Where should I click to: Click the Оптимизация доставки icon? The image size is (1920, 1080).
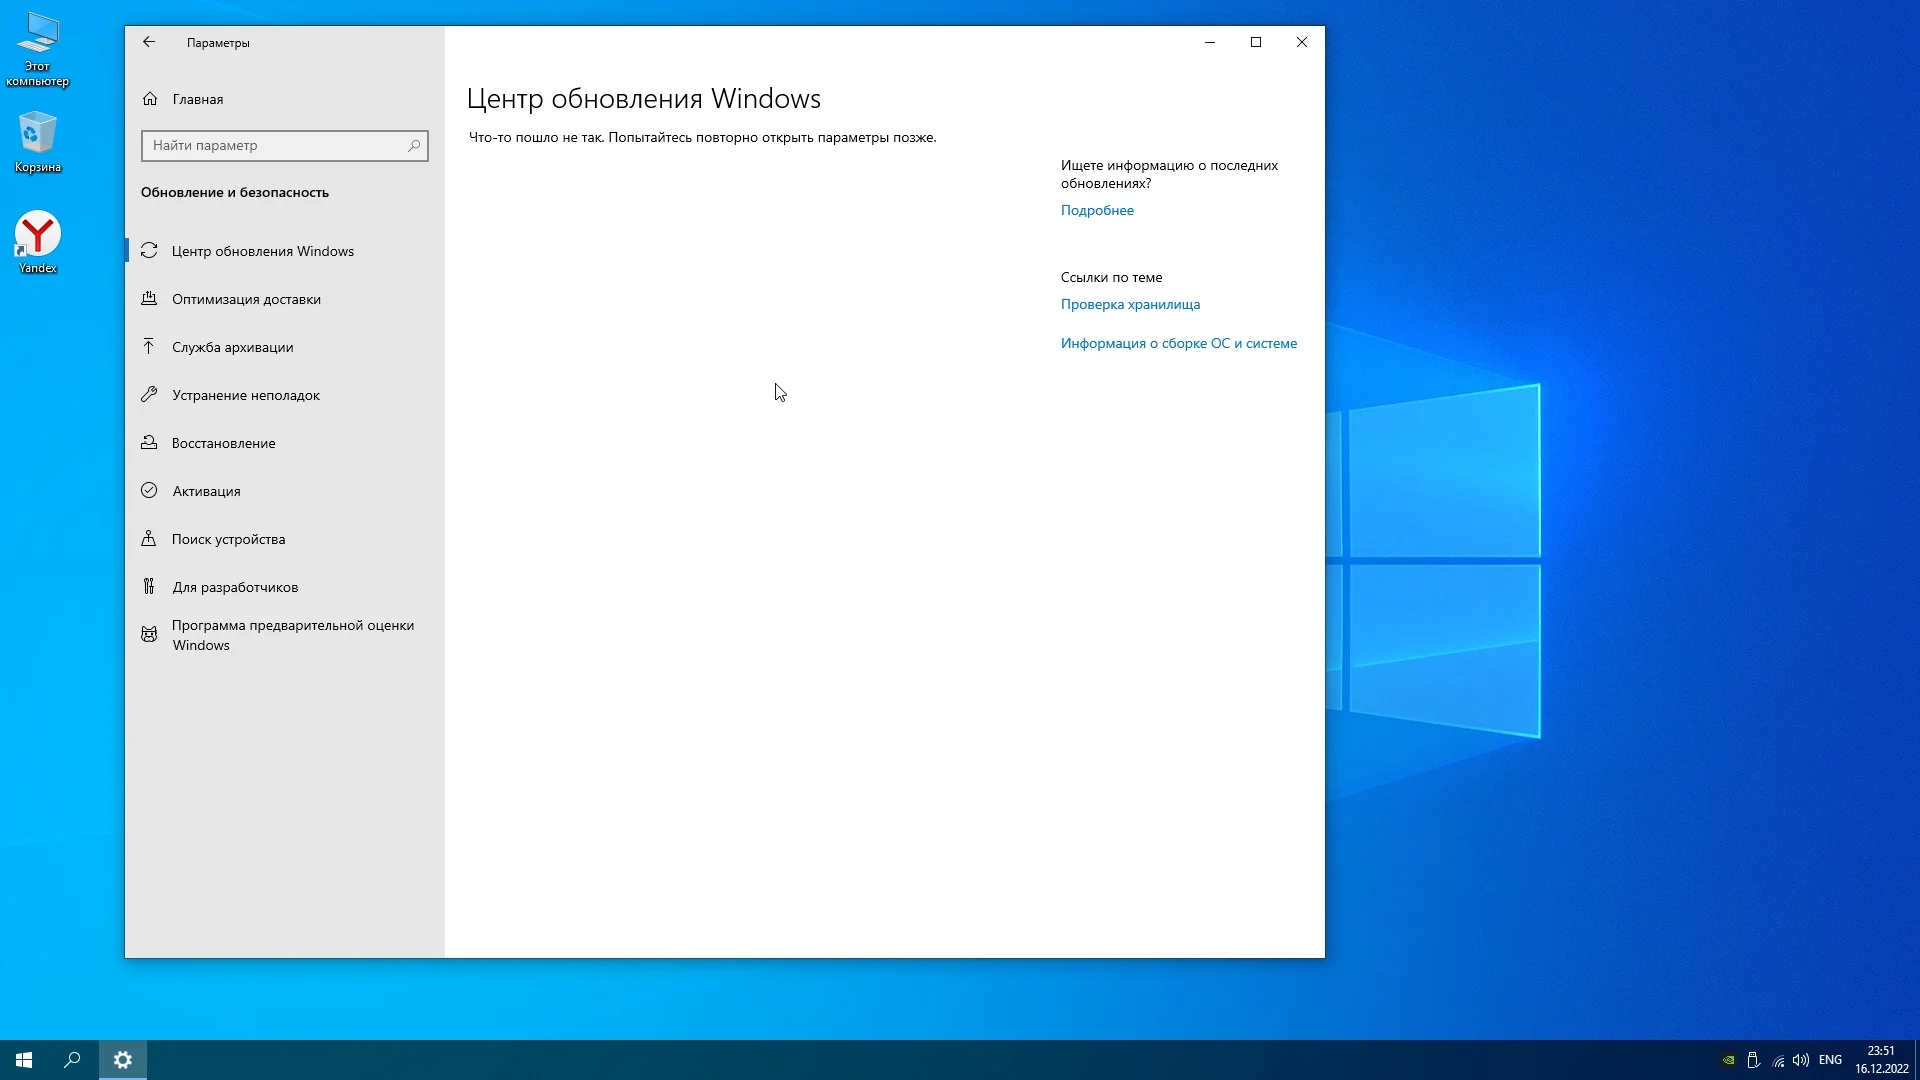point(149,299)
